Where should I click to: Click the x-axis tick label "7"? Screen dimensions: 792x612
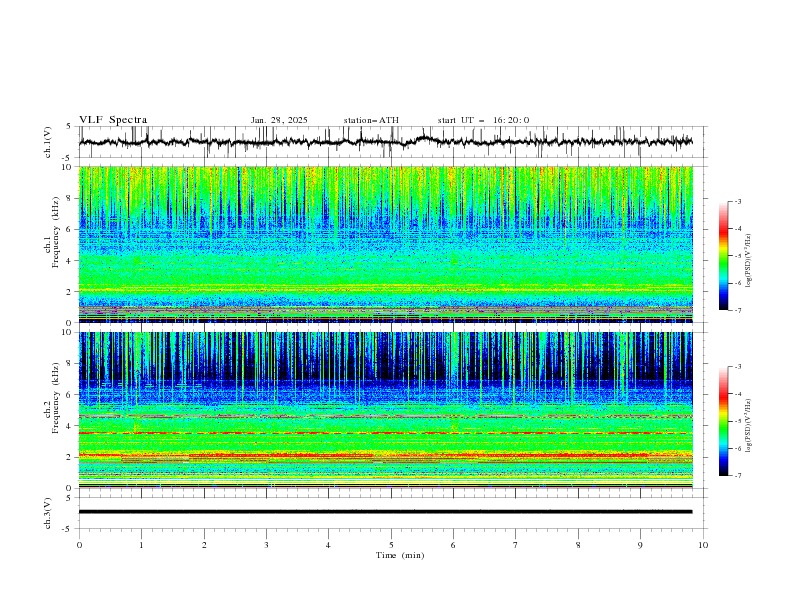click(x=516, y=545)
